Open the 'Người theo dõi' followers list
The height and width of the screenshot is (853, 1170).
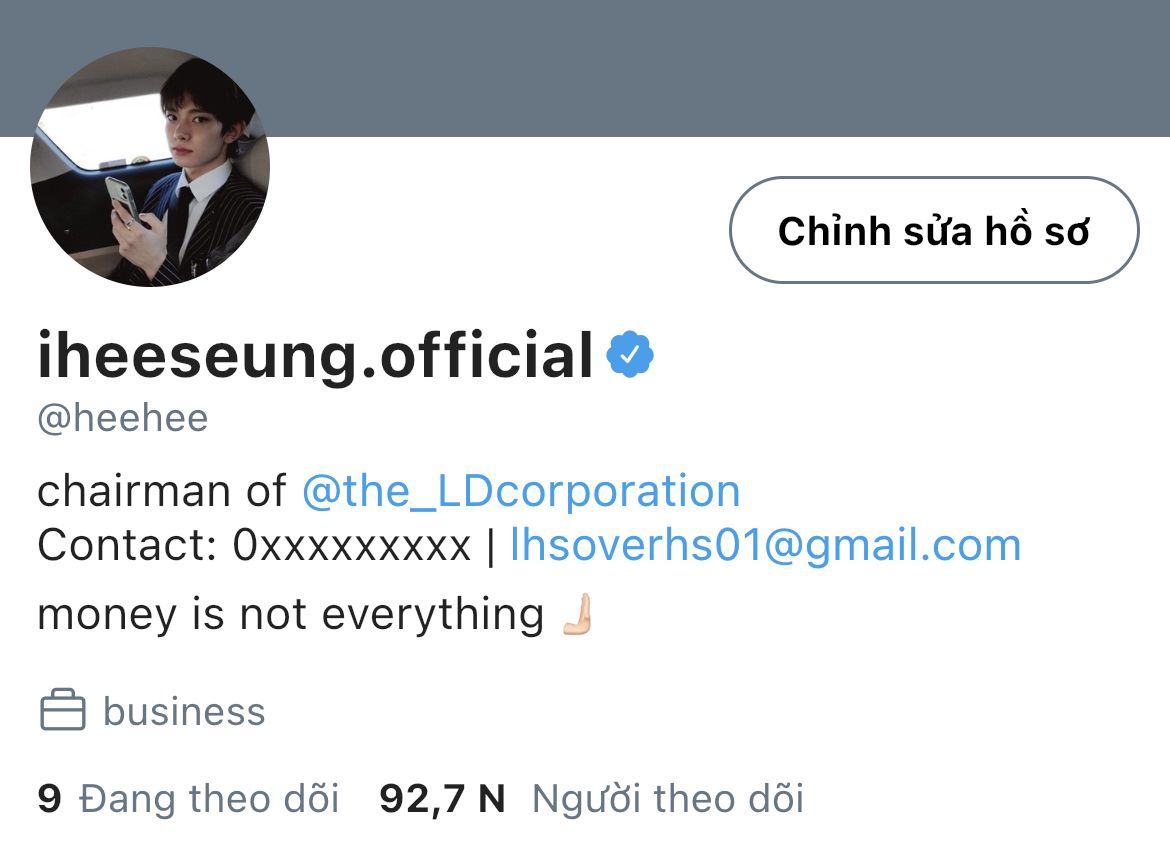(668, 799)
